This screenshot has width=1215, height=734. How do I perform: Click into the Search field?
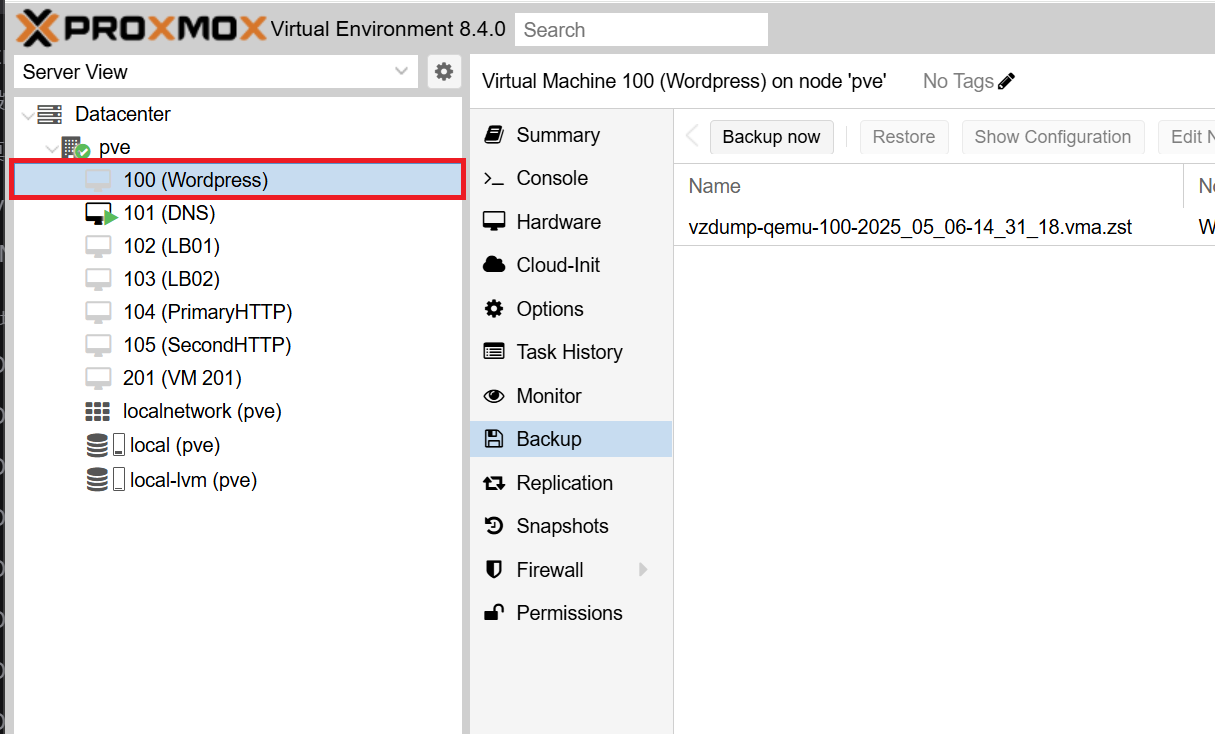click(641, 30)
